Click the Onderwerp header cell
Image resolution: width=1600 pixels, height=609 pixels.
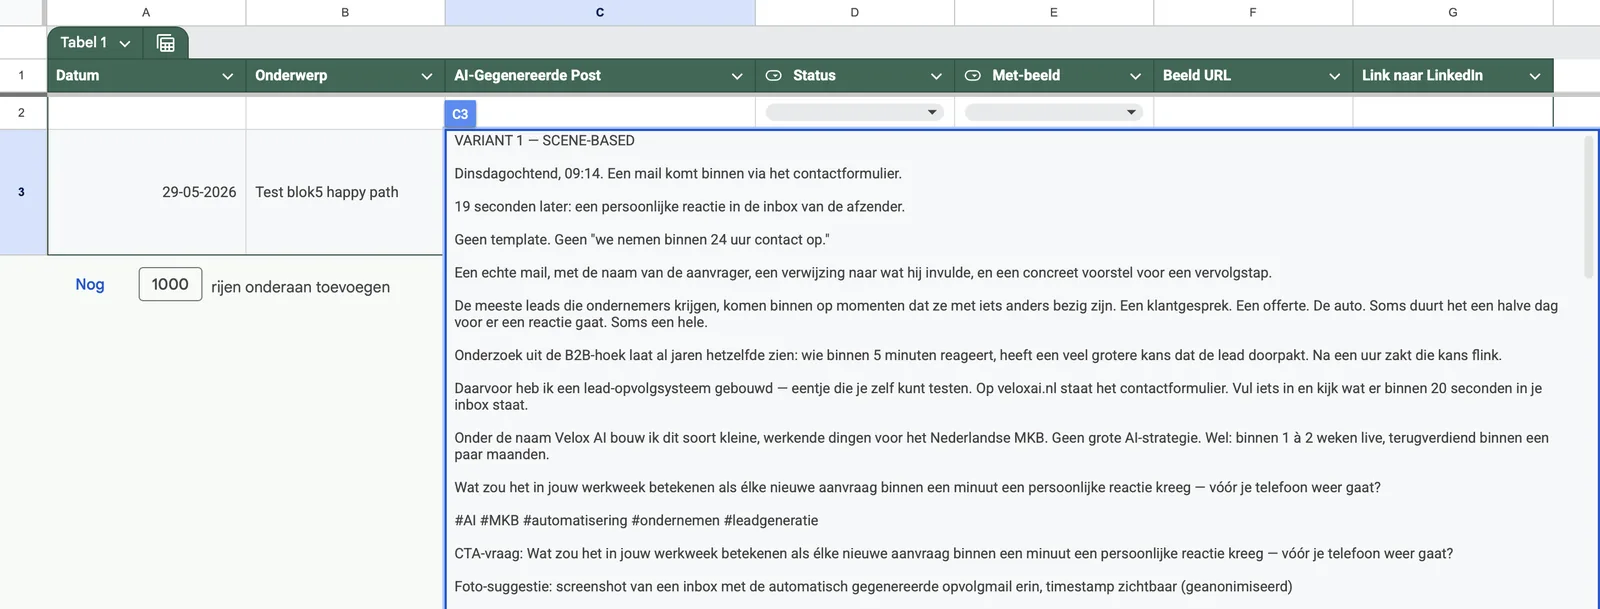[345, 76]
